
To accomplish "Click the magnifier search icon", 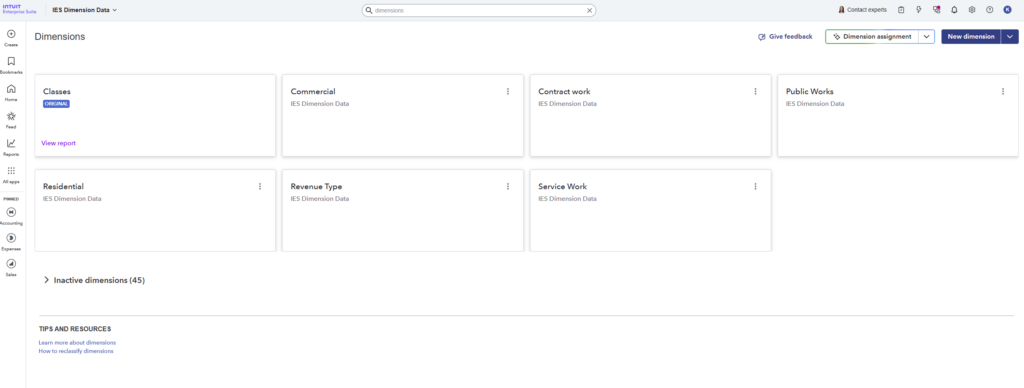I will [x=369, y=10].
